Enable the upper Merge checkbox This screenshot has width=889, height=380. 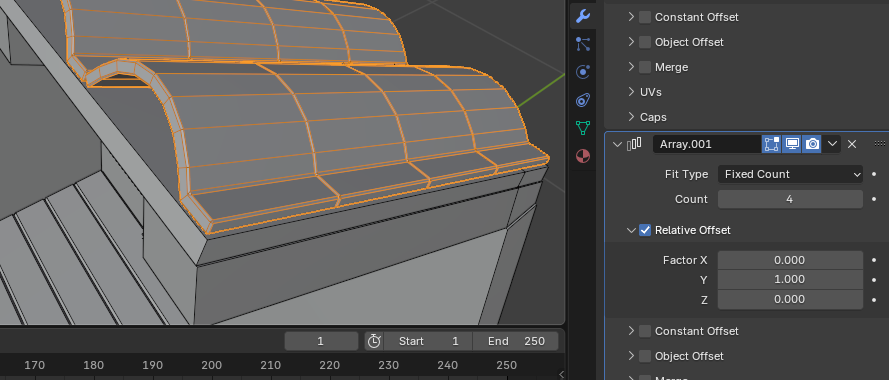[645, 67]
